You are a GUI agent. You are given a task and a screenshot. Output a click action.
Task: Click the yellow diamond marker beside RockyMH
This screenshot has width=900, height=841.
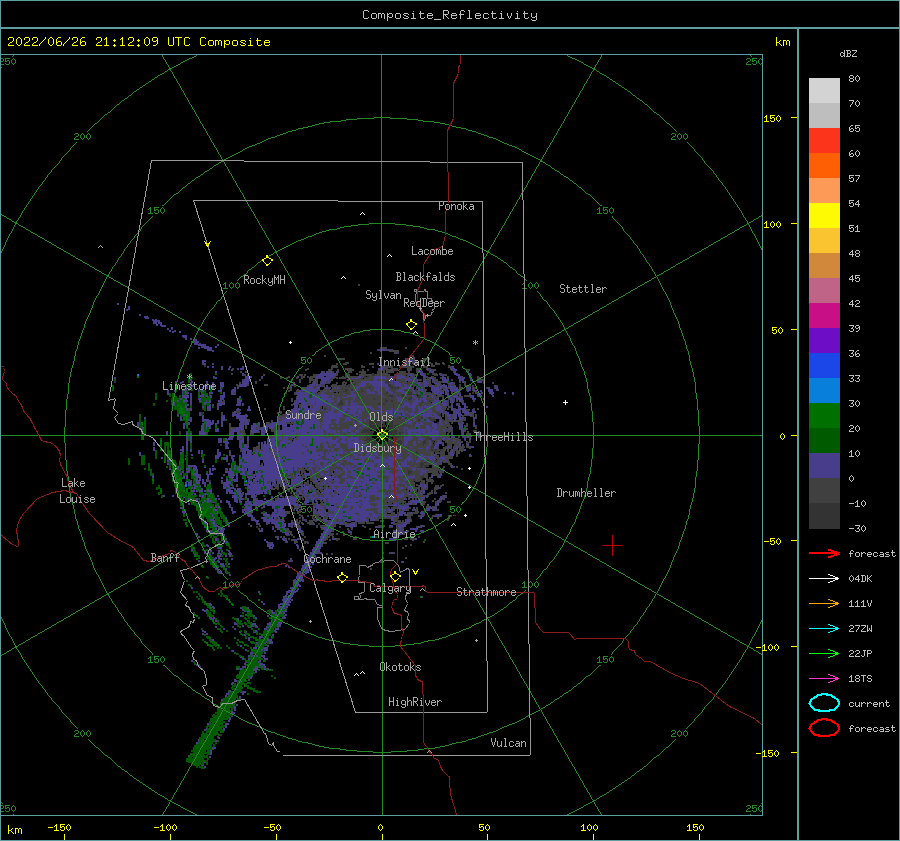pyautogui.click(x=267, y=261)
